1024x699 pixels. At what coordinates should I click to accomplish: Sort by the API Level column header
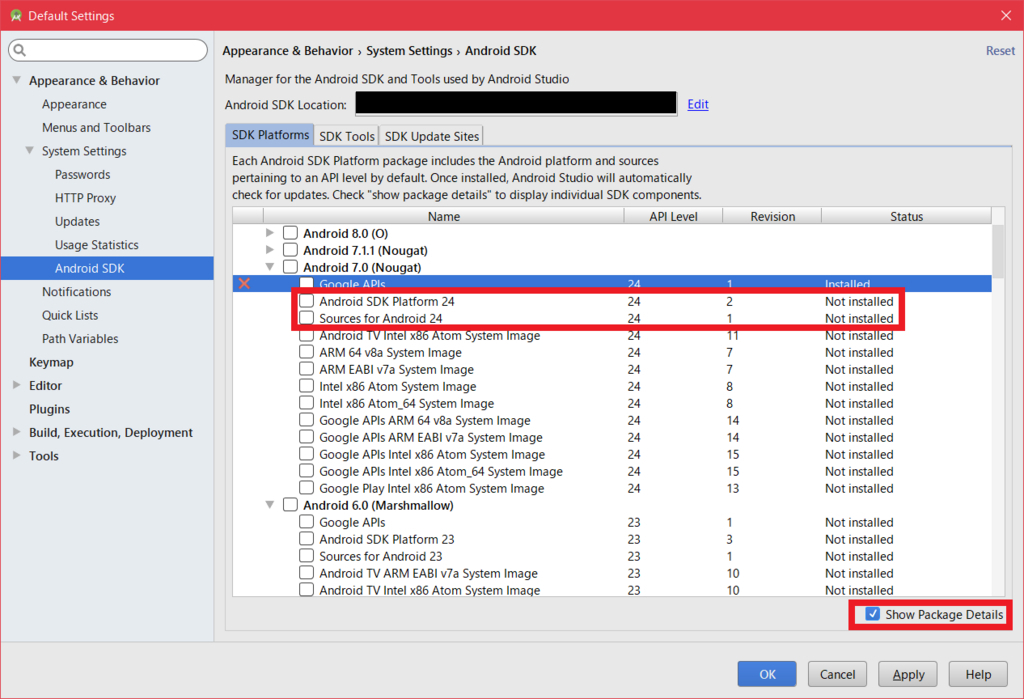click(x=673, y=216)
